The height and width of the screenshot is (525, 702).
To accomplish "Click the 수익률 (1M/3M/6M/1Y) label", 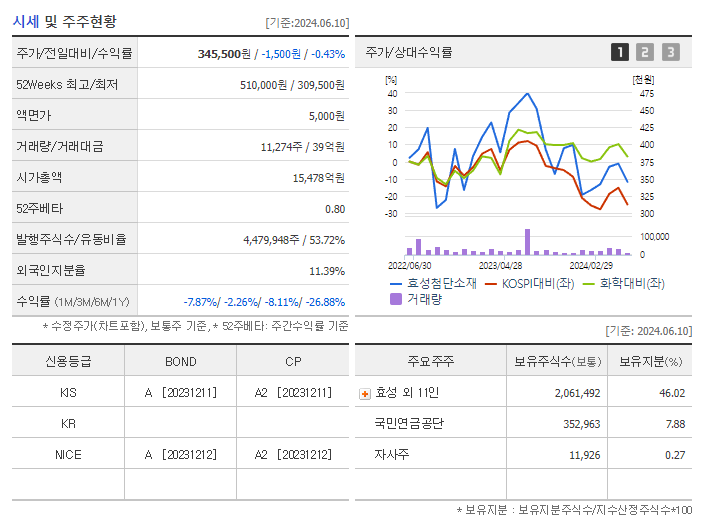I will [x=73, y=302].
